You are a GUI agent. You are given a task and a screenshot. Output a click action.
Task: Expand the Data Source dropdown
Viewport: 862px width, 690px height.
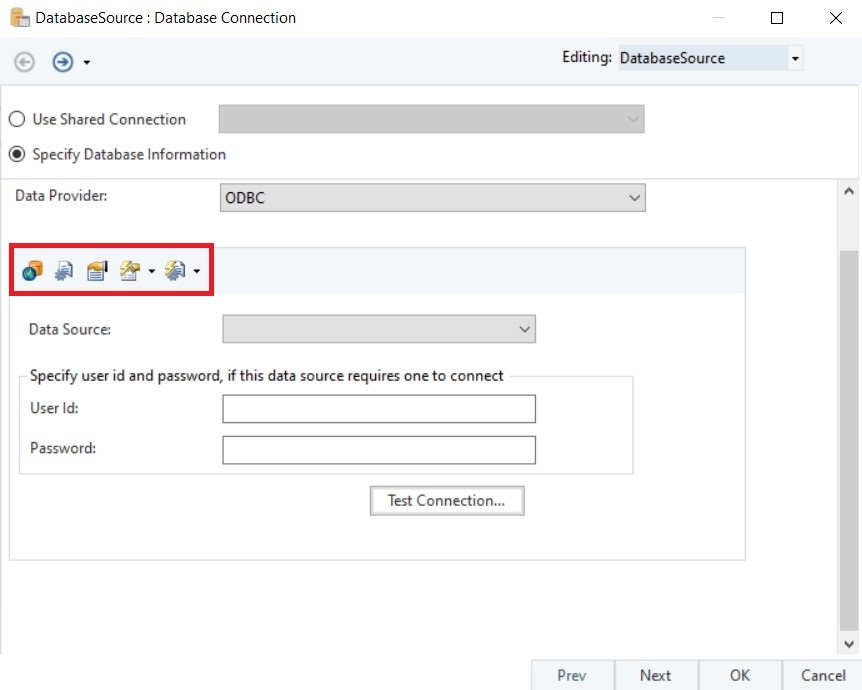(379, 329)
